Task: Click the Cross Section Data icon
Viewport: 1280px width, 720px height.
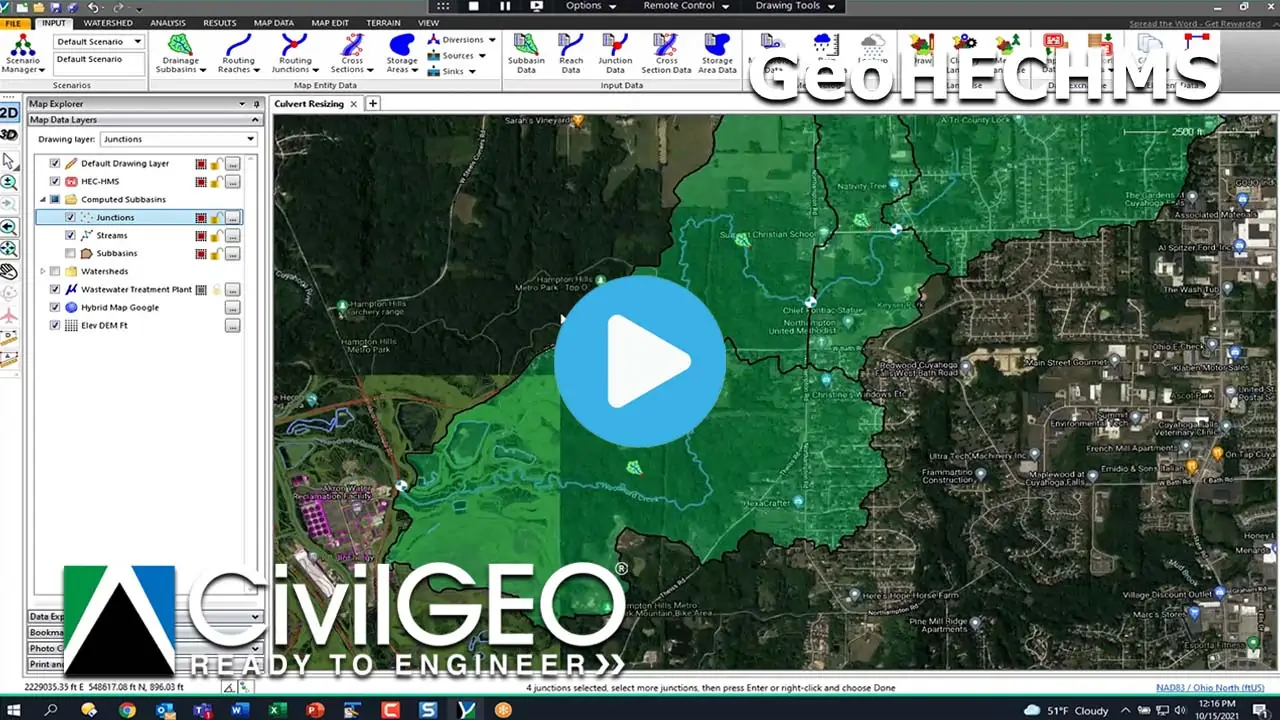Action: [666, 52]
